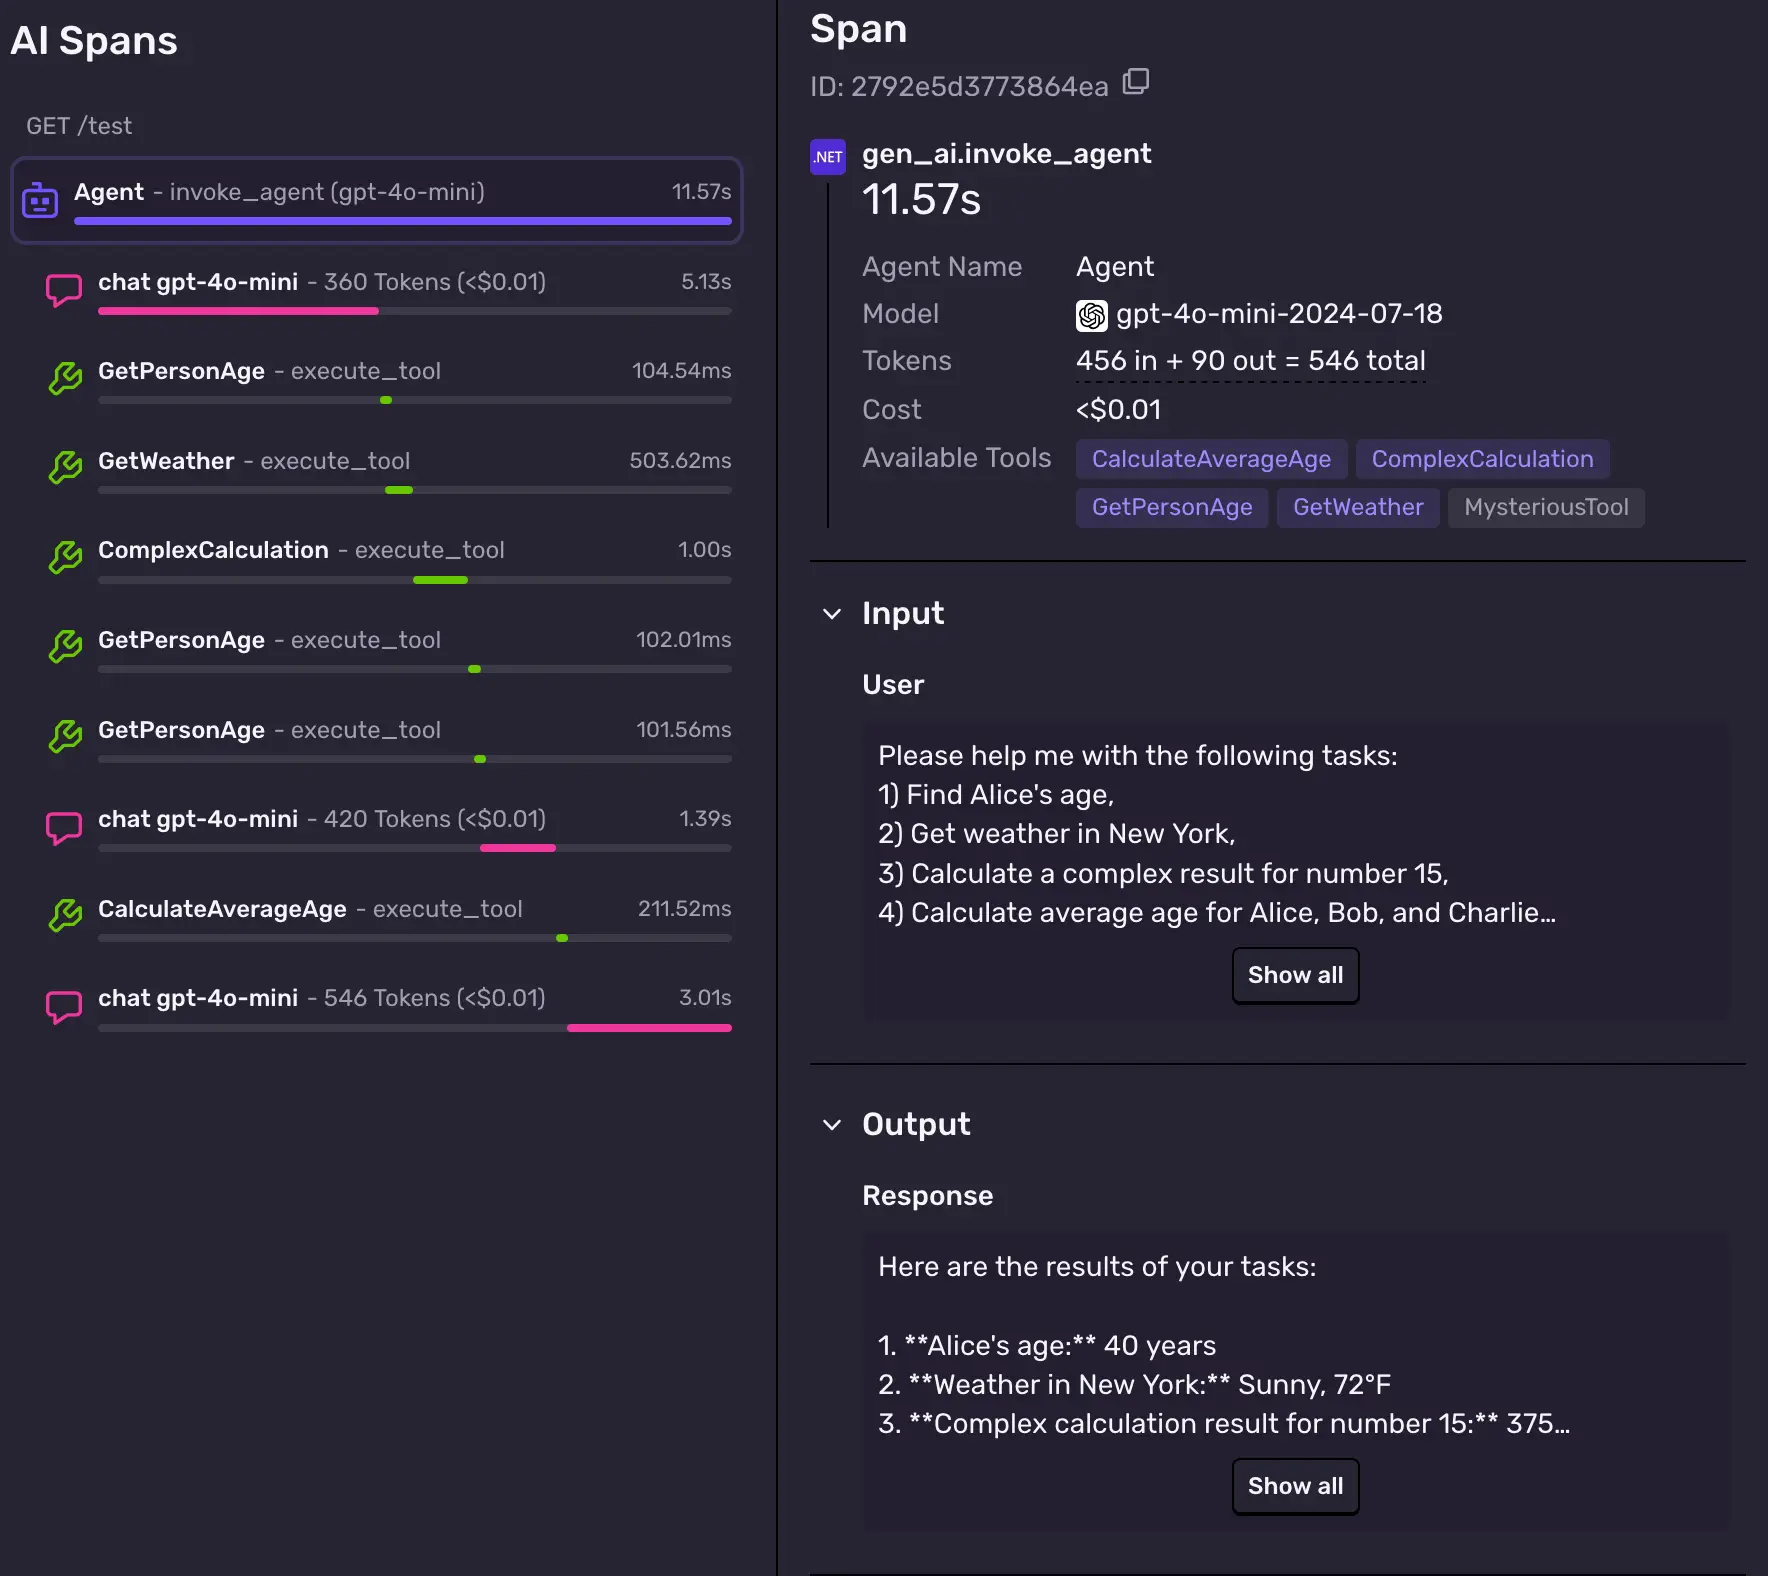Show all of the response output
Viewport: 1768px width, 1576px height.
[1295, 1486]
